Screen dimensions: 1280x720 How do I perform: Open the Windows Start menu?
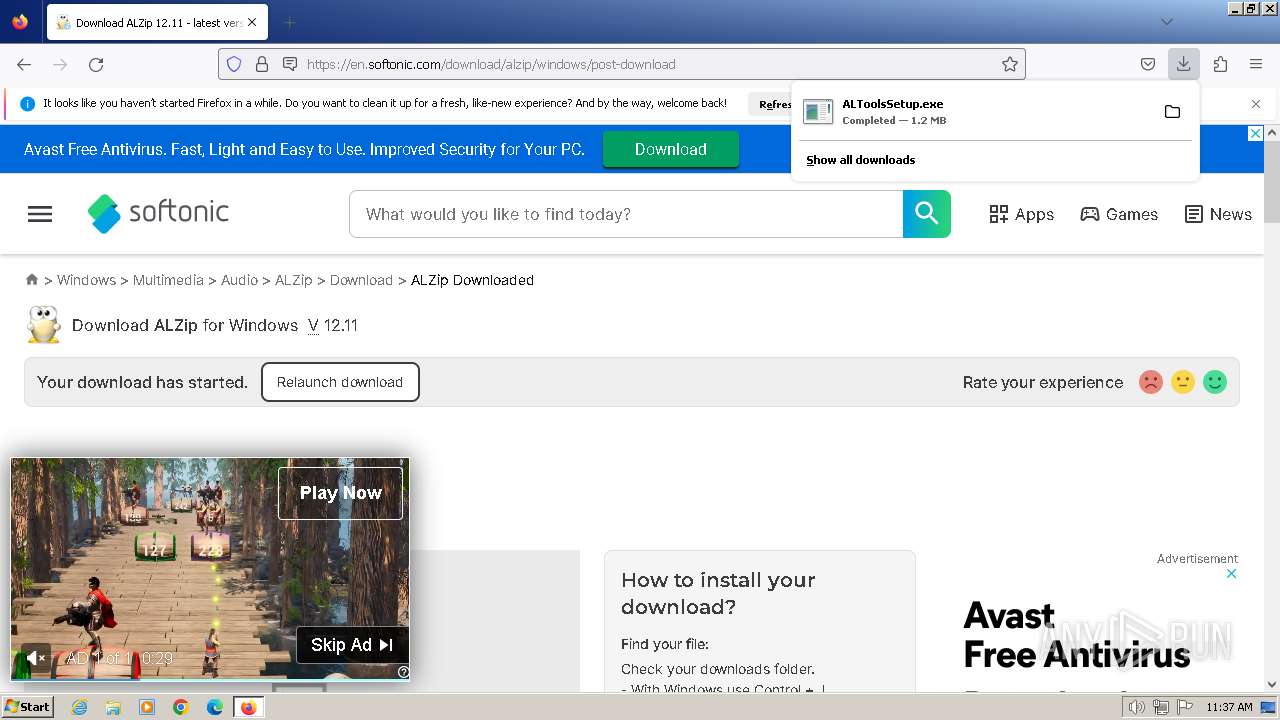pyautogui.click(x=27, y=707)
